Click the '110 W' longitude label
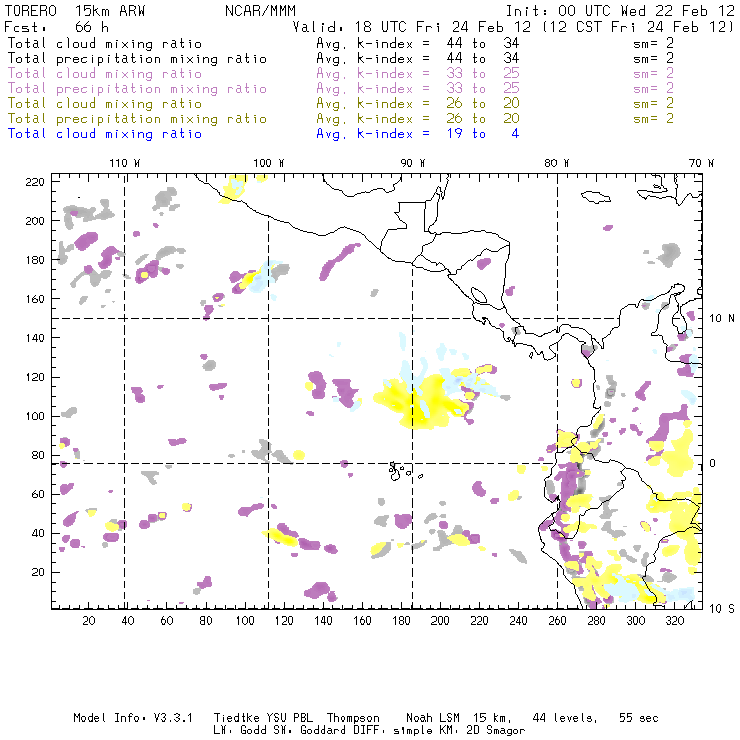This screenshot has height=740, width=740. point(125,163)
